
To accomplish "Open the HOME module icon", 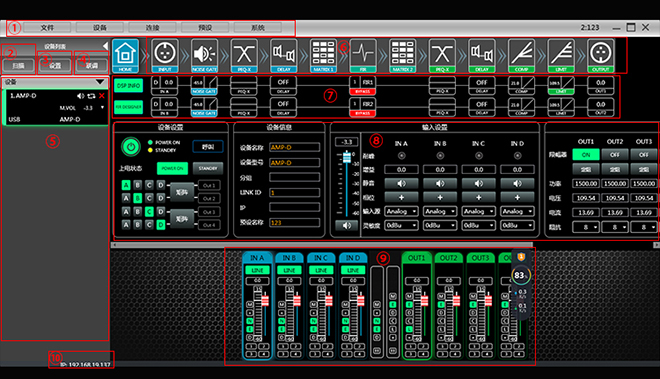I will pyautogui.click(x=125, y=56).
